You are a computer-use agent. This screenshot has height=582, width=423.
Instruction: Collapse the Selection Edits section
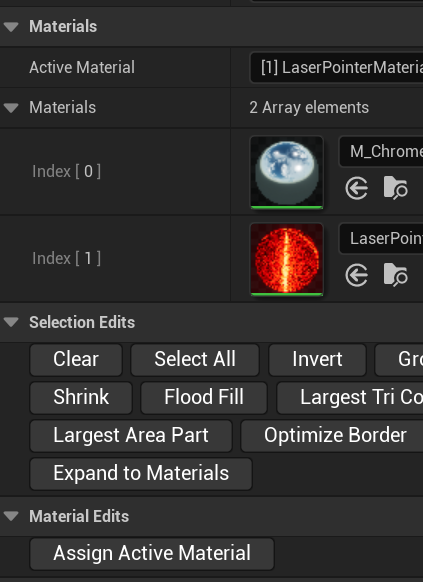(11, 322)
